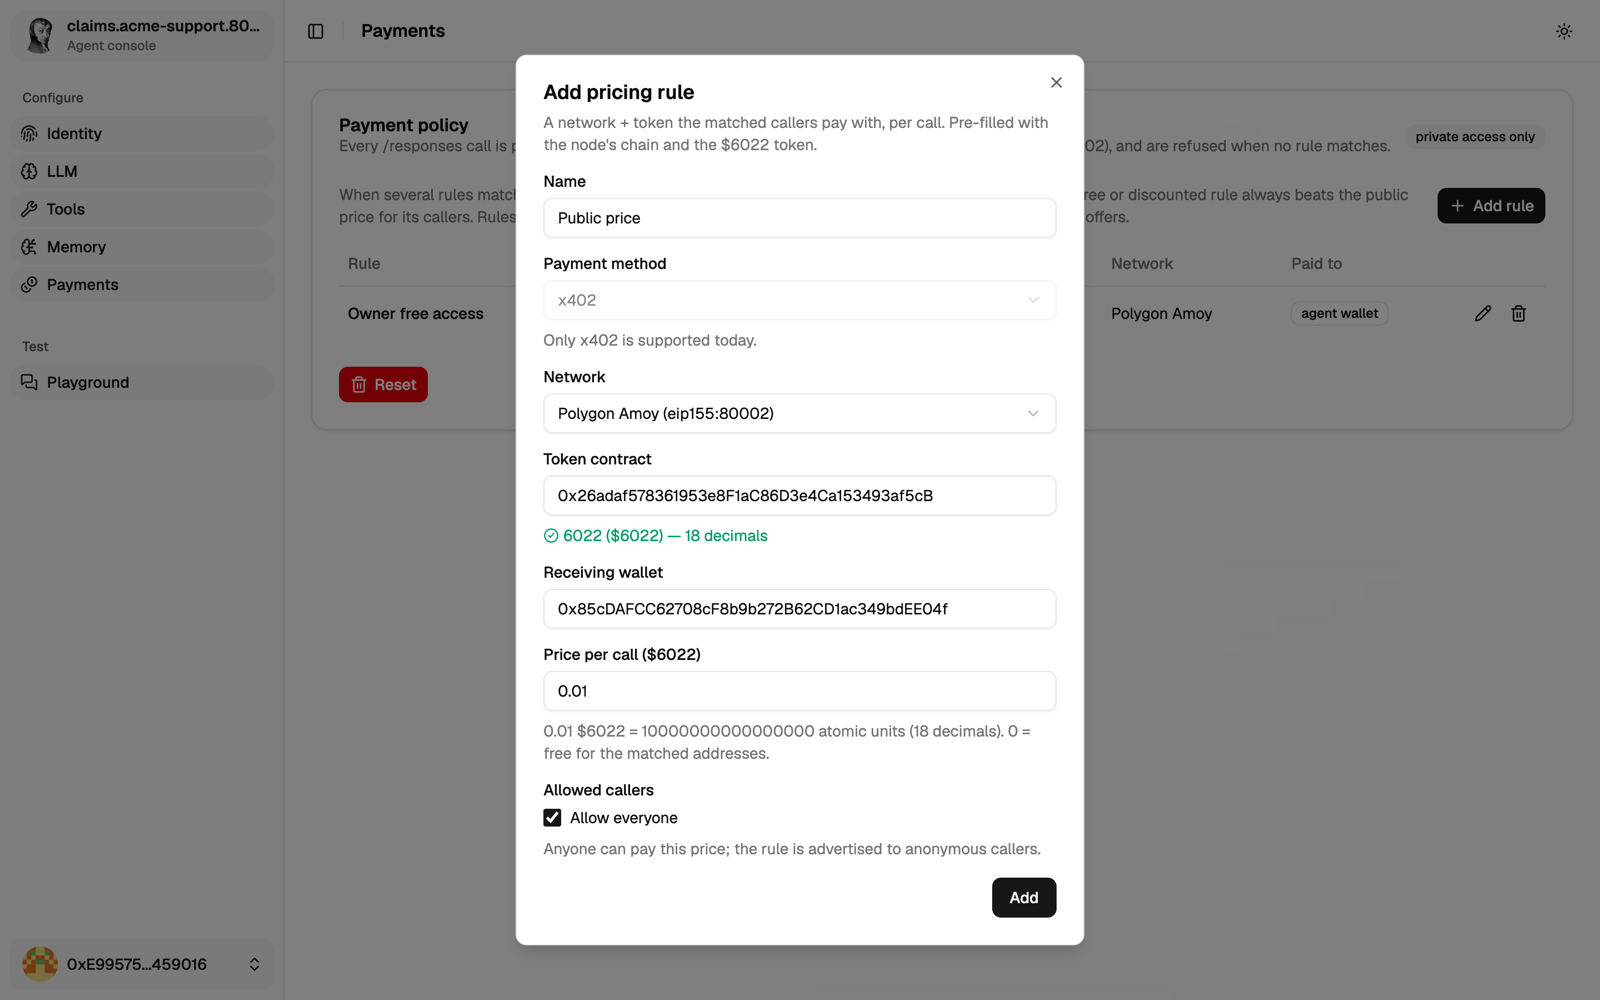Click the Playground chat icon

29,382
